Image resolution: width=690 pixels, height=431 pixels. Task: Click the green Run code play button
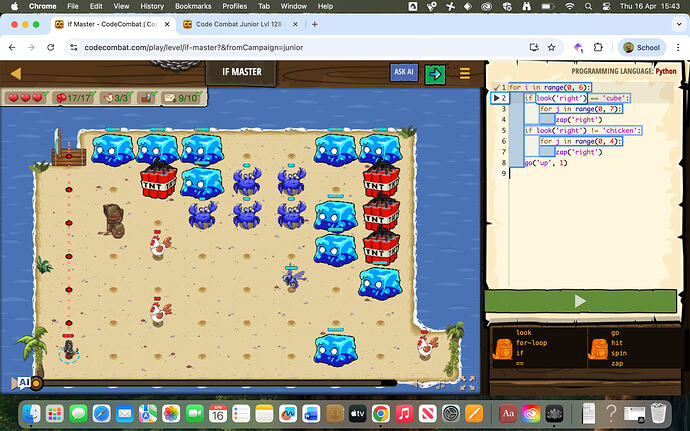[x=580, y=301]
